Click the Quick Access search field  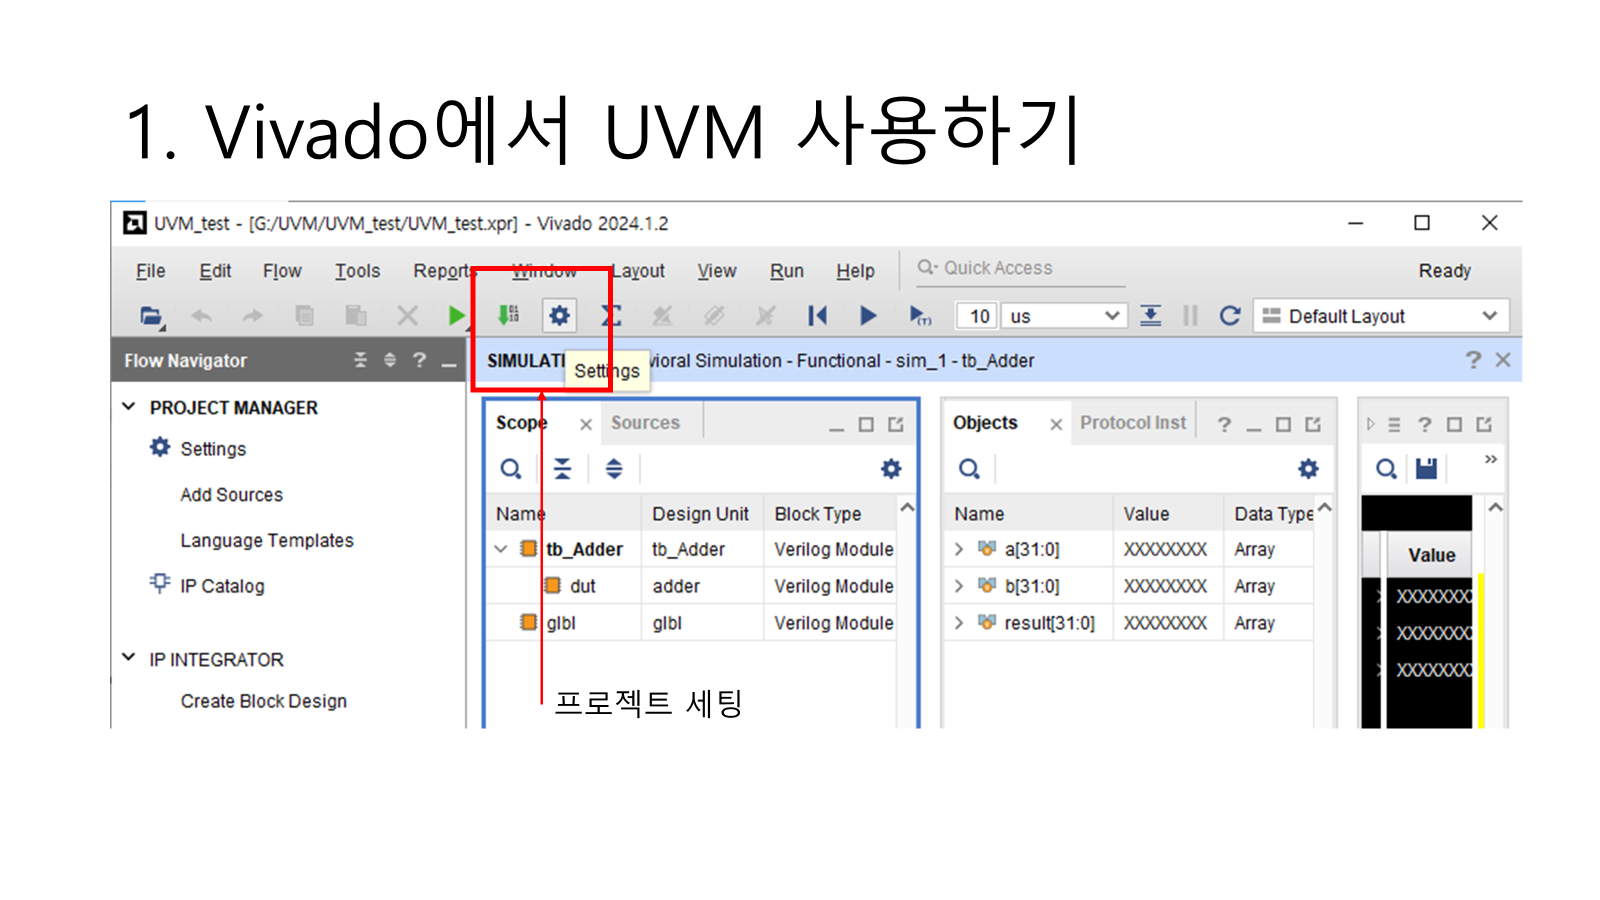pyautogui.click(x=1020, y=268)
